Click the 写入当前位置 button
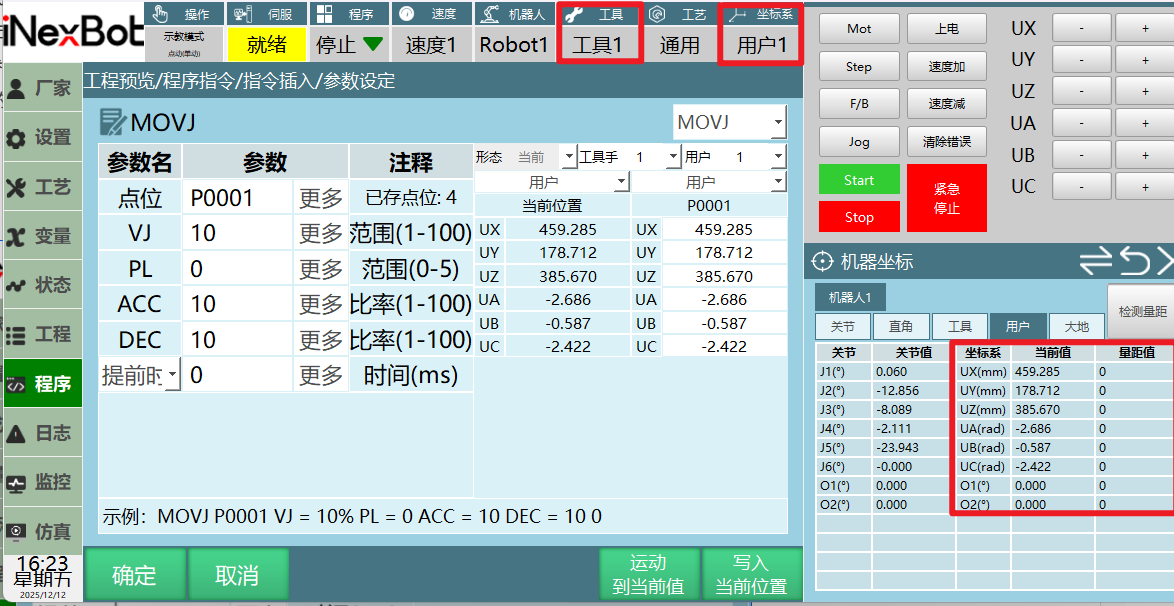The image size is (1174, 606). 751,575
